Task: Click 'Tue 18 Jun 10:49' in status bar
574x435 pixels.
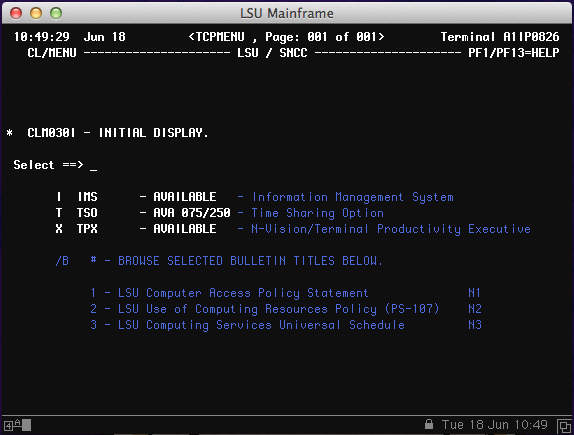Action: (x=495, y=425)
